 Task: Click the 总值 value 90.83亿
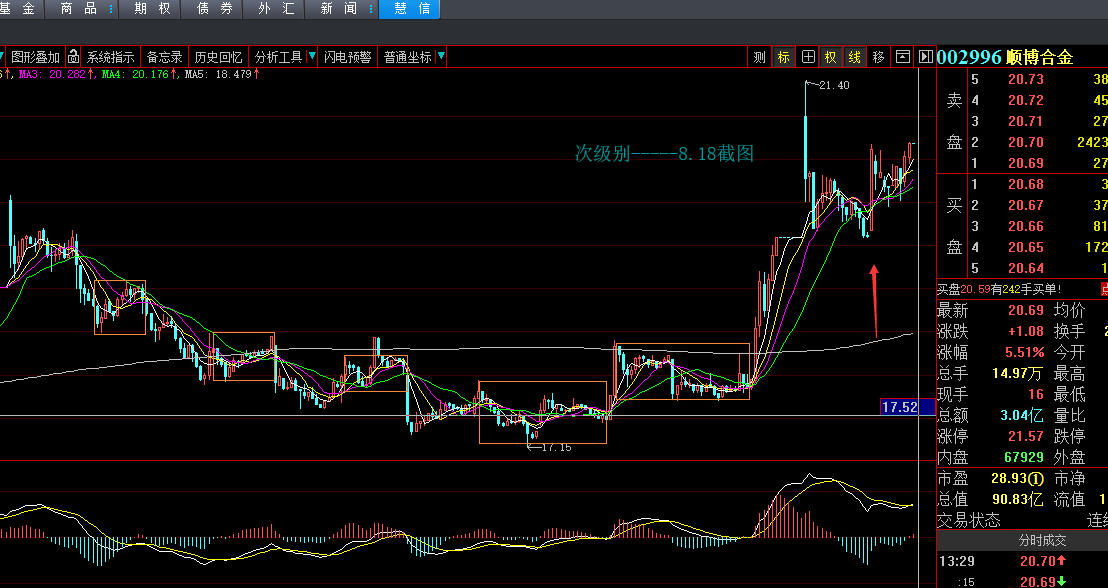[x=1018, y=500]
